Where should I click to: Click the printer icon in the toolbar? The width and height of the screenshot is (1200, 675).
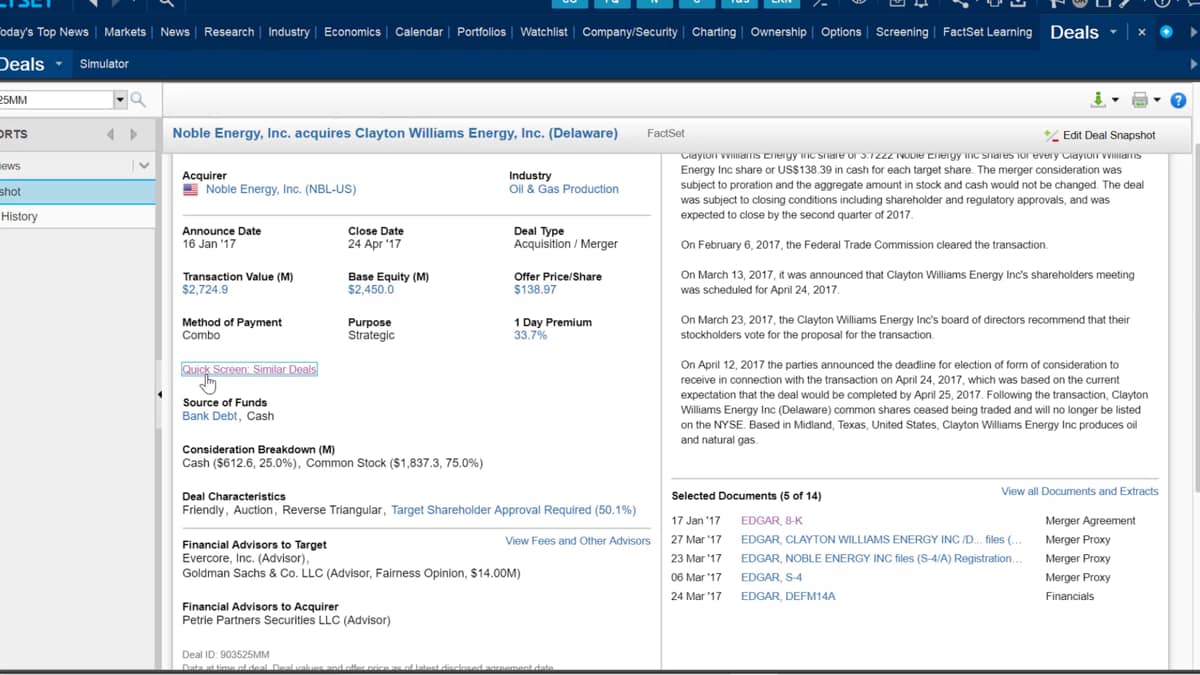pos(1139,100)
